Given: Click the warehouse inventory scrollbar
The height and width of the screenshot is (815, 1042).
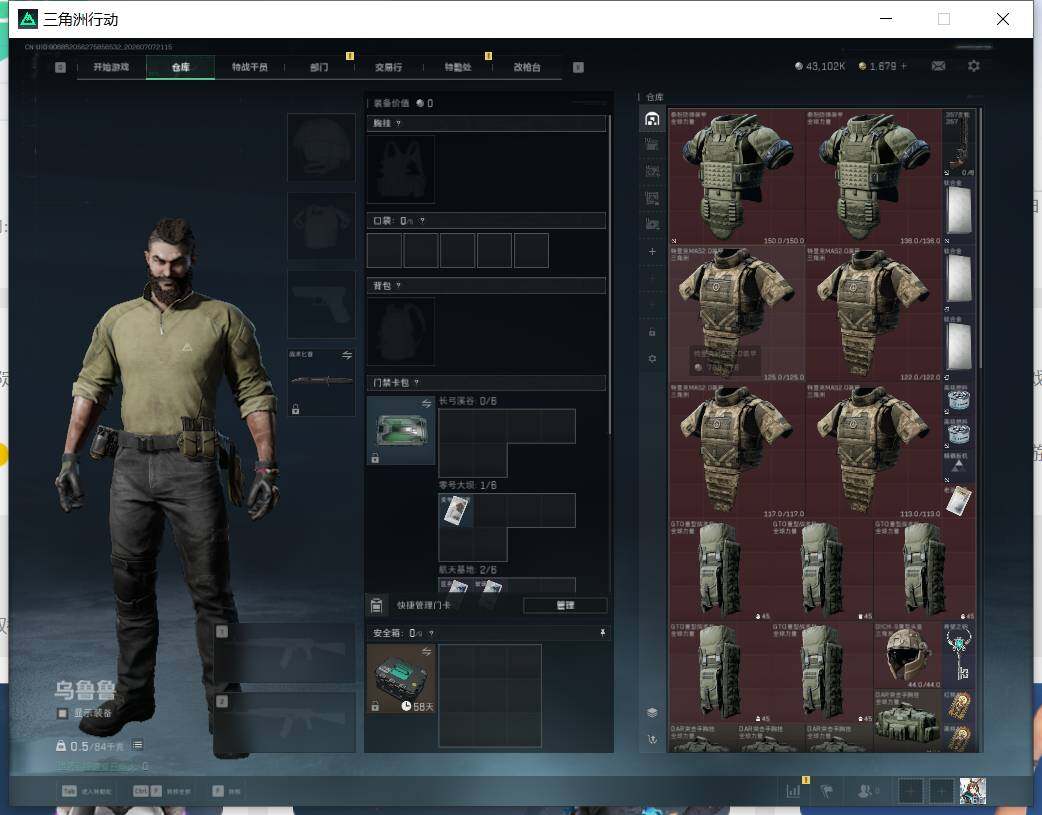Looking at the screenshot, I should coord(980,238).
